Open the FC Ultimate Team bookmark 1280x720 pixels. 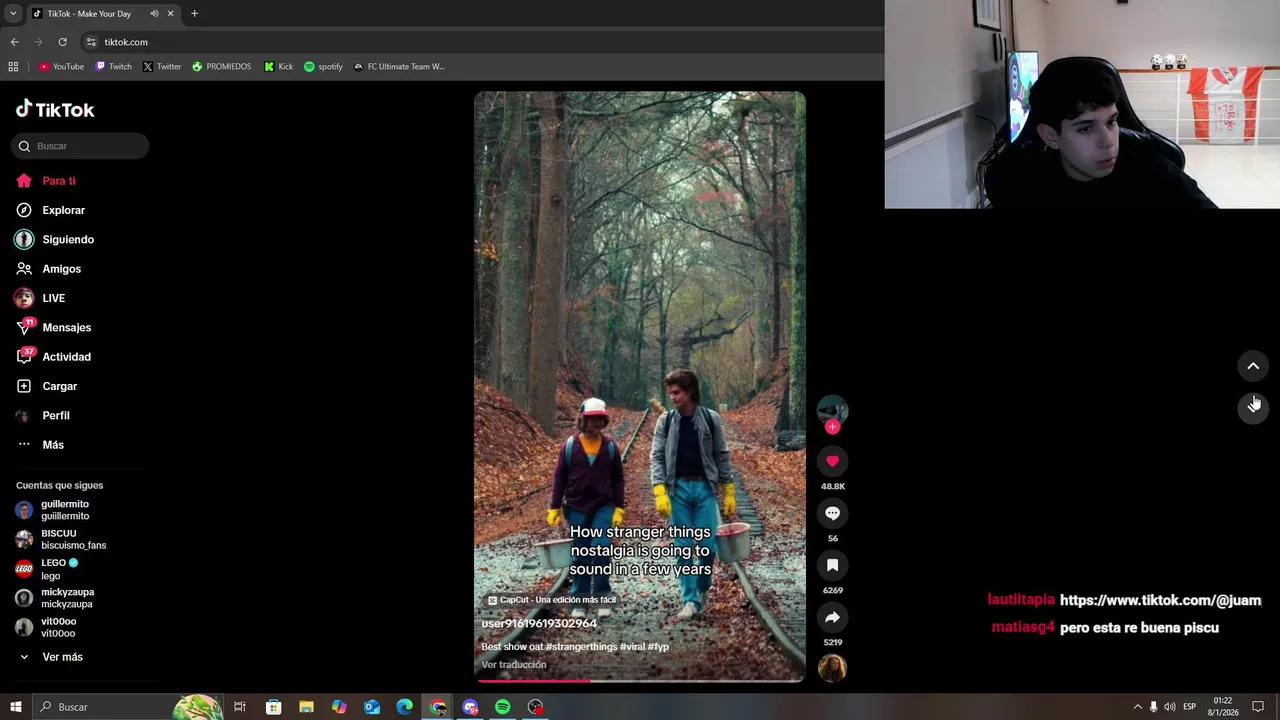399,67
